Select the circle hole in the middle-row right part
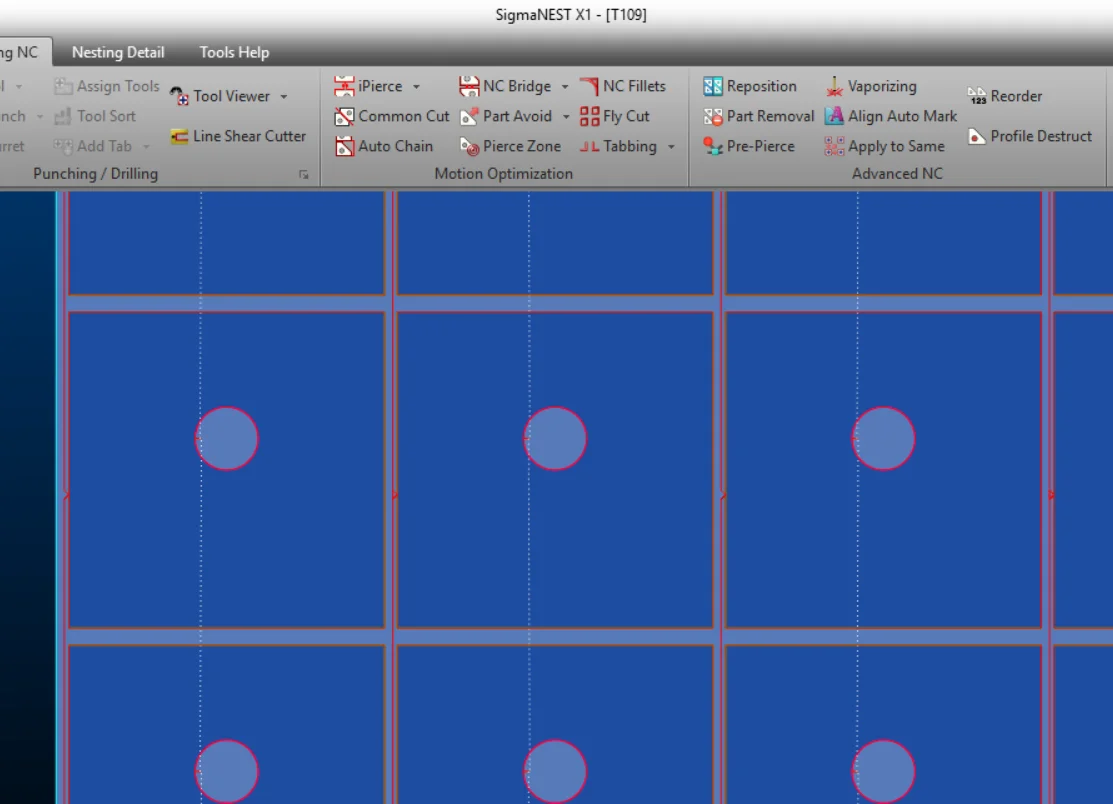 (x=884, y=439)
